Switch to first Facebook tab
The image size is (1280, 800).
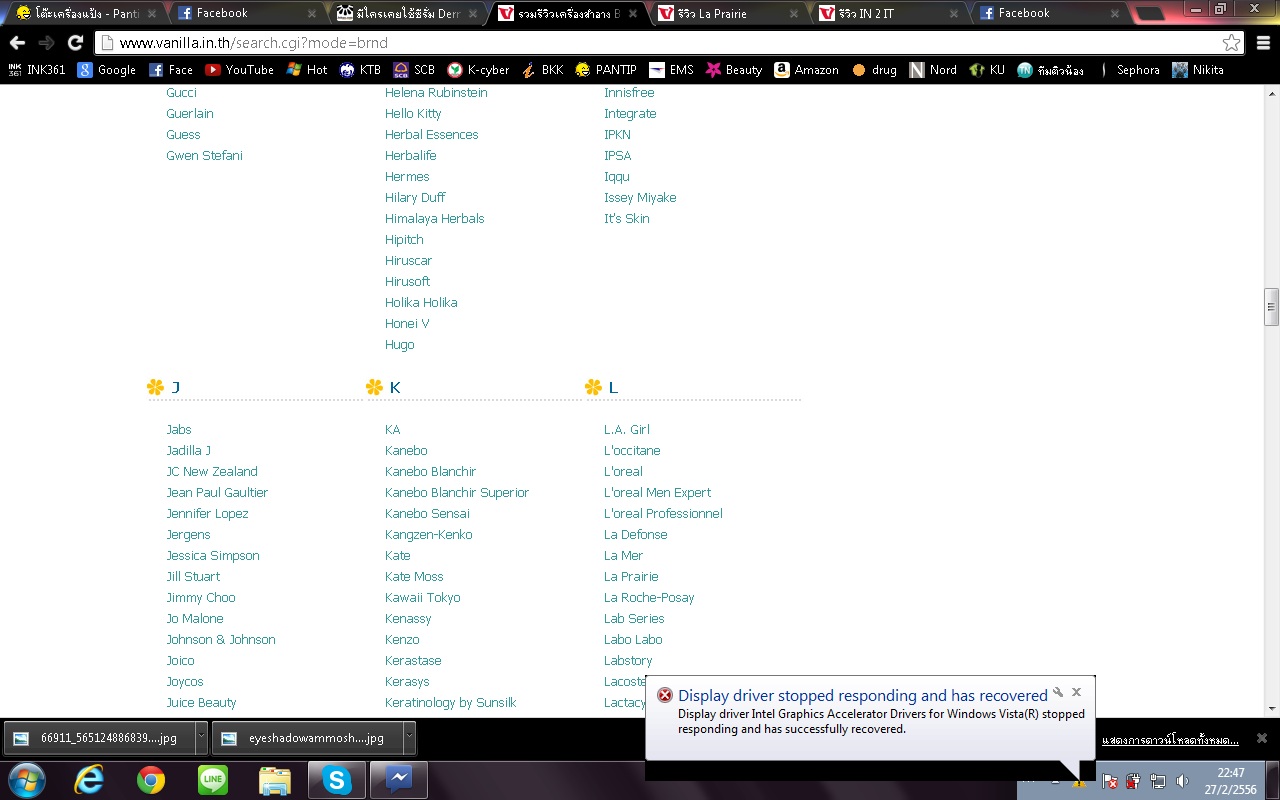tap(245, 13)
